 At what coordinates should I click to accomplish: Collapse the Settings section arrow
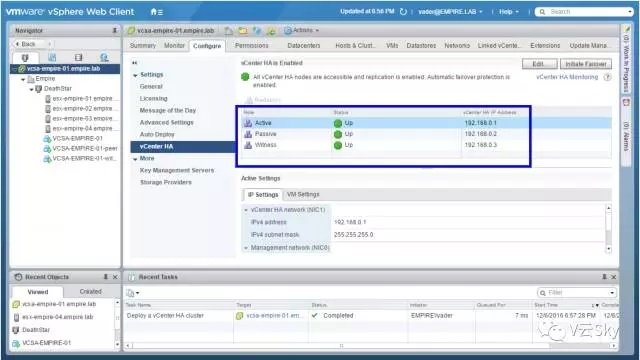point(135,75)
